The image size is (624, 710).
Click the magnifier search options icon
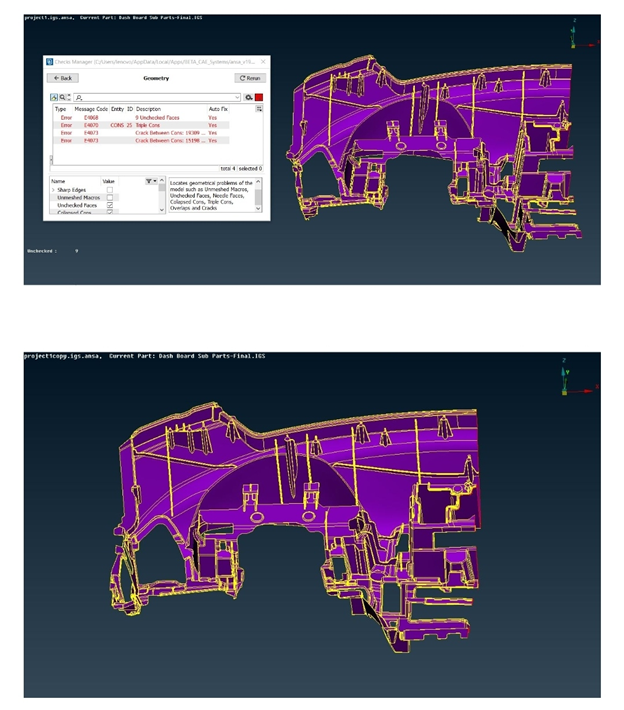click(x=62, y=97)
